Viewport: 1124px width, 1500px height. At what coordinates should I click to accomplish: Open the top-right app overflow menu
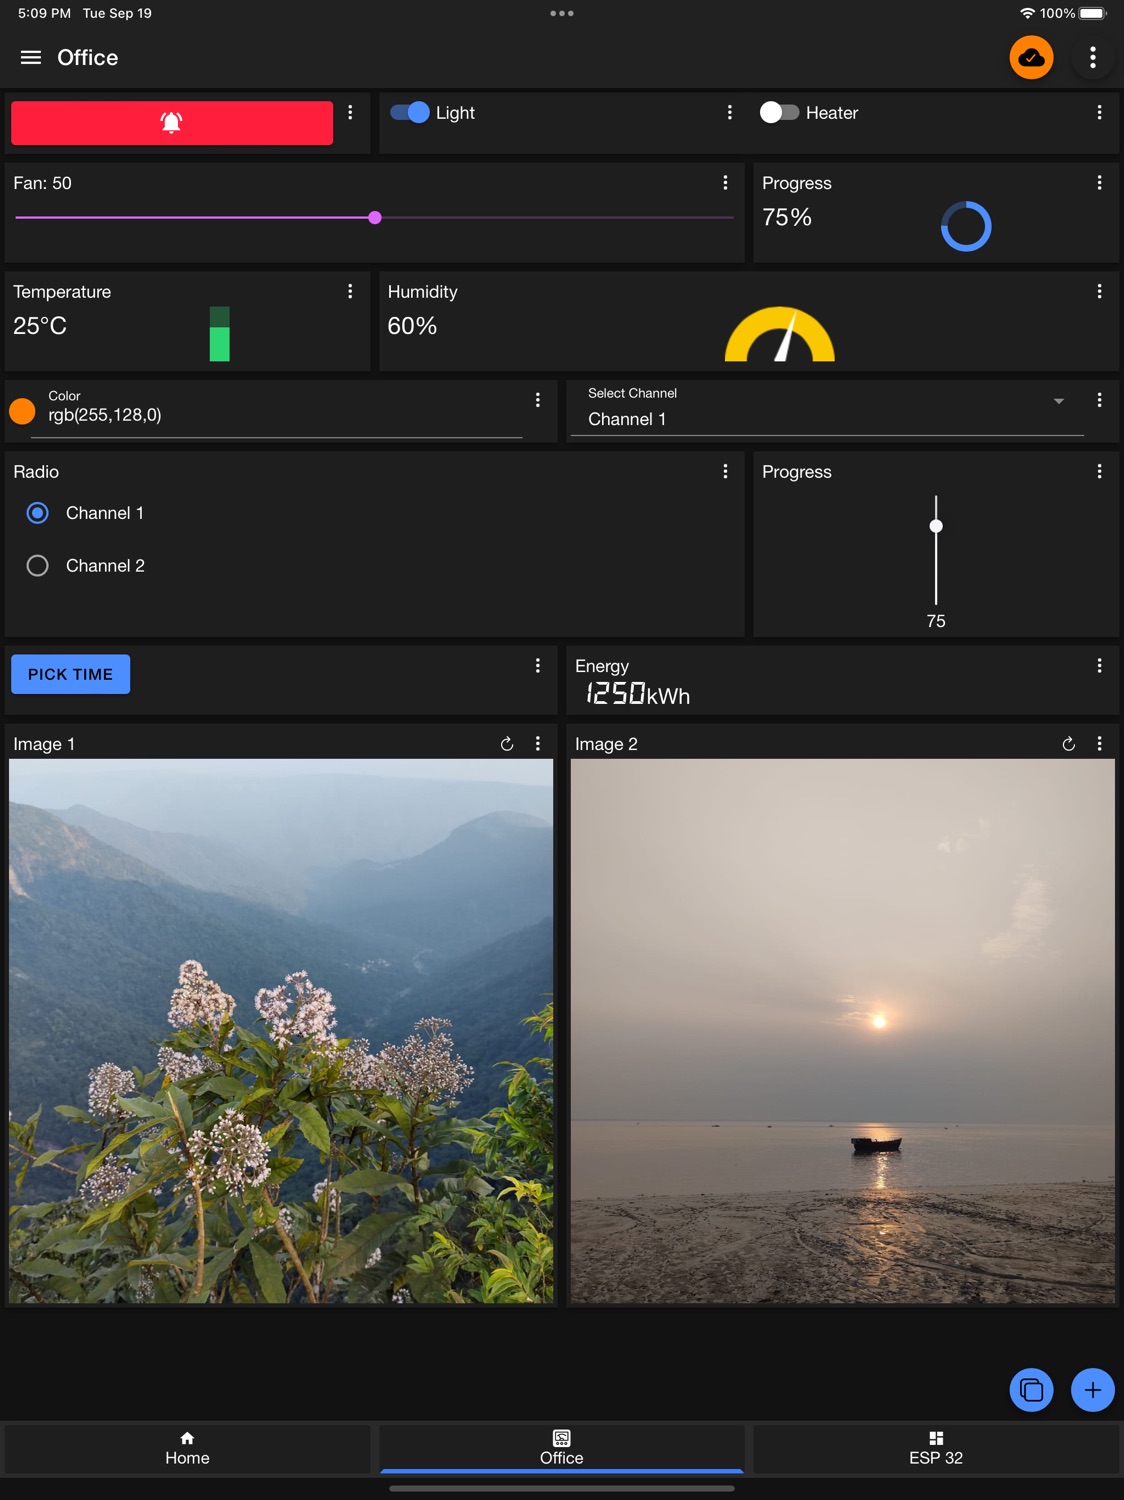click(1093, 57)
